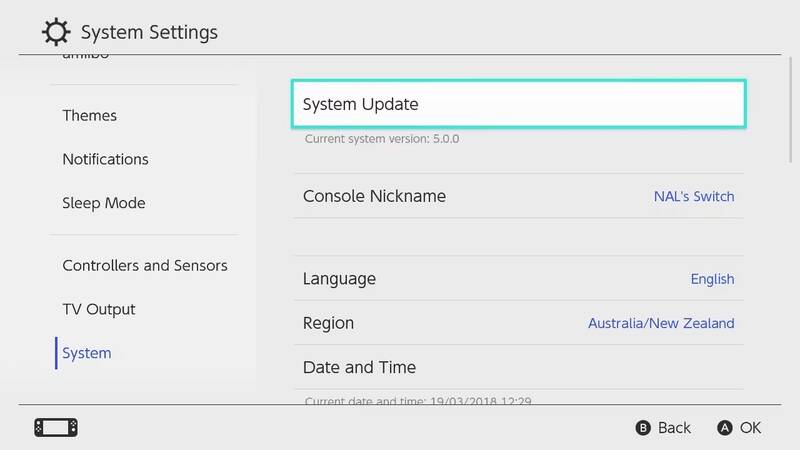Select the System Update option
800x450 pixels.
coord(518,104)
